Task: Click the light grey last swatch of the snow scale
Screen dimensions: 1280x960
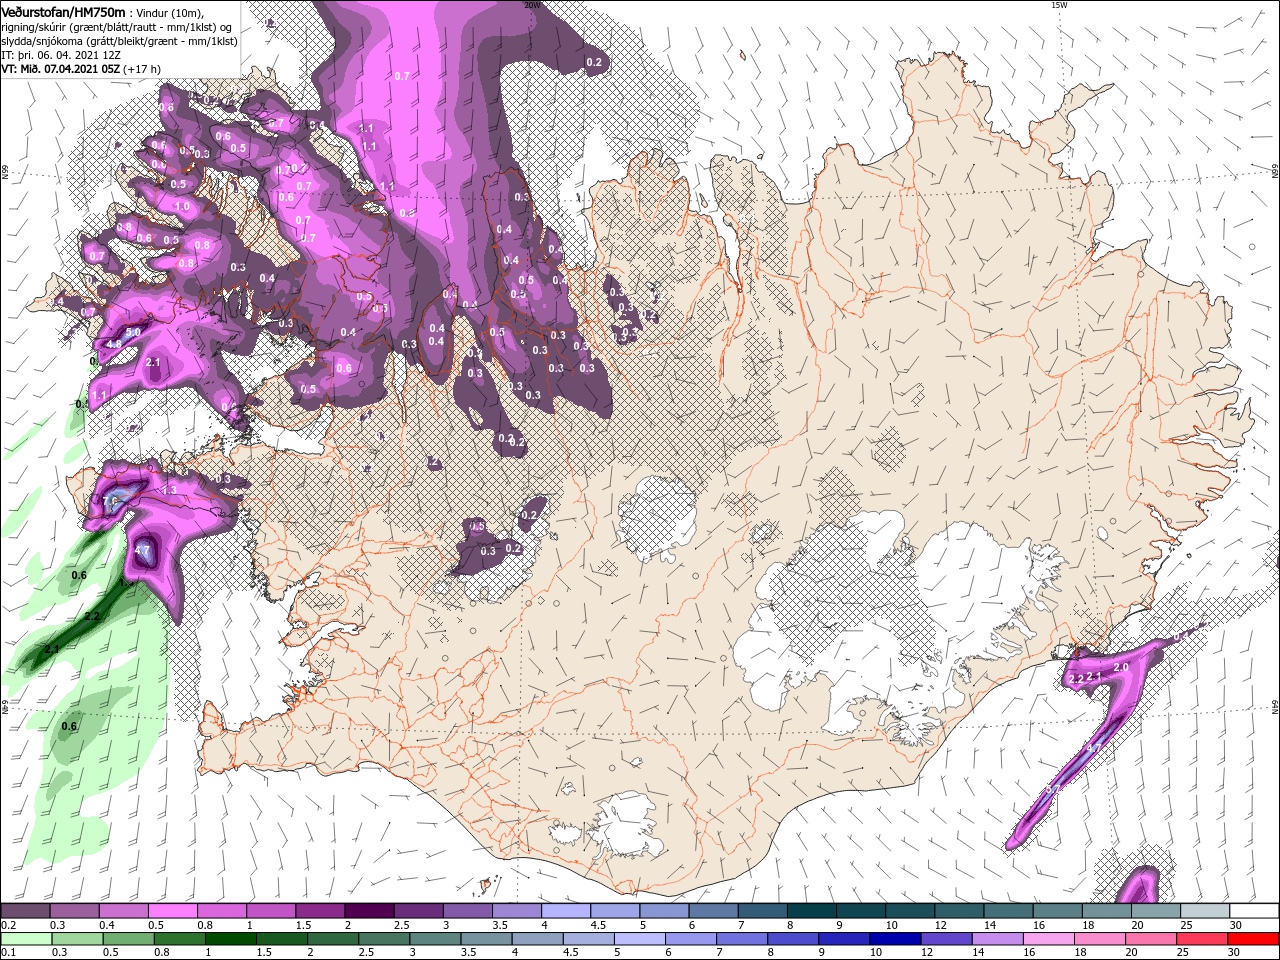Action: click(x=1206, y=911)
